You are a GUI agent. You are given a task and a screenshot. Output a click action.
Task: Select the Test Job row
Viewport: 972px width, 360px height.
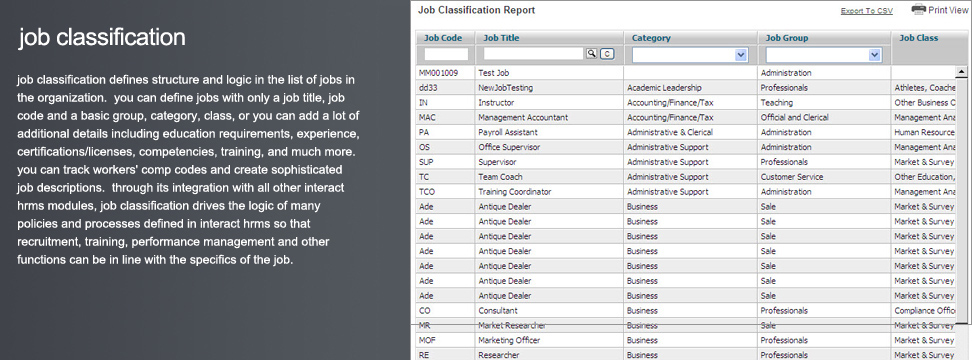pos(685,72)
